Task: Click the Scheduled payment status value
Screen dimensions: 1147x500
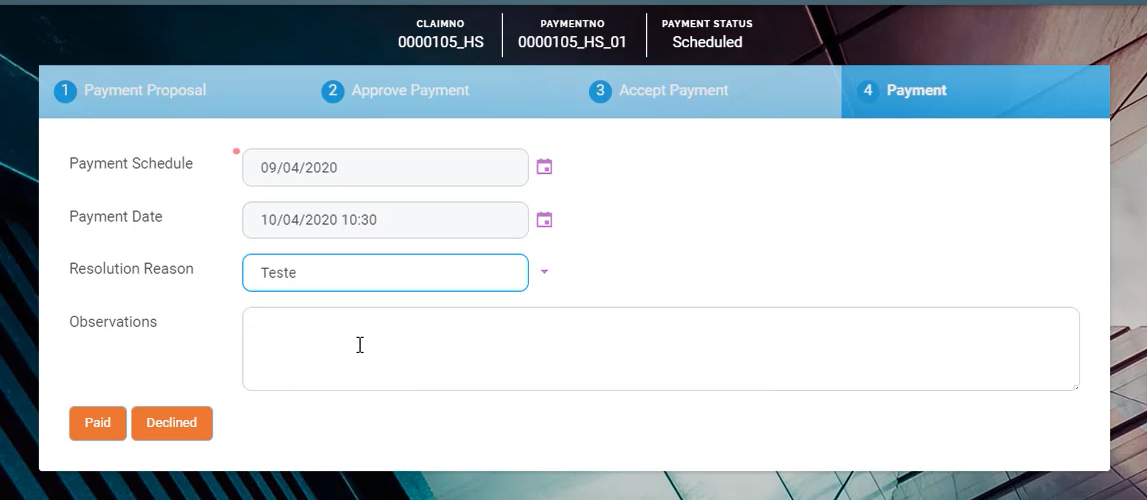Action: coord(707,42)
